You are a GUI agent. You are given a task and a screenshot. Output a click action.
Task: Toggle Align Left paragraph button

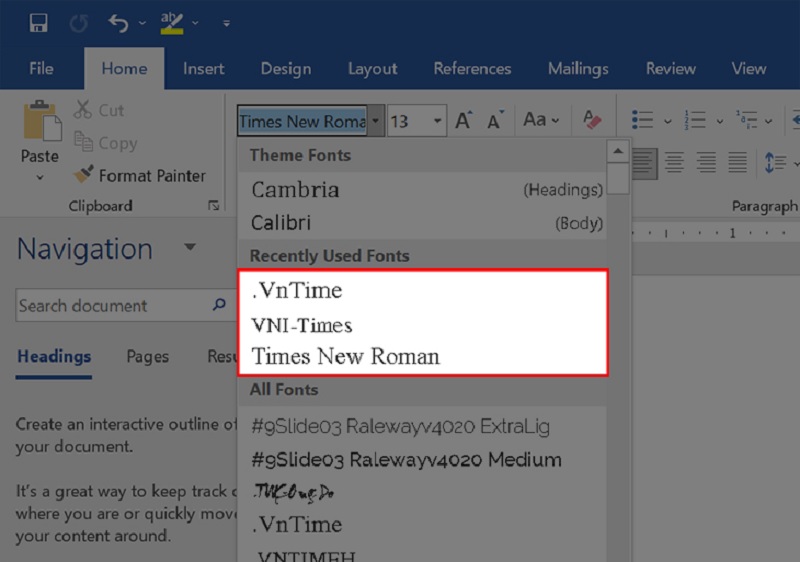[x=643, y=163]
